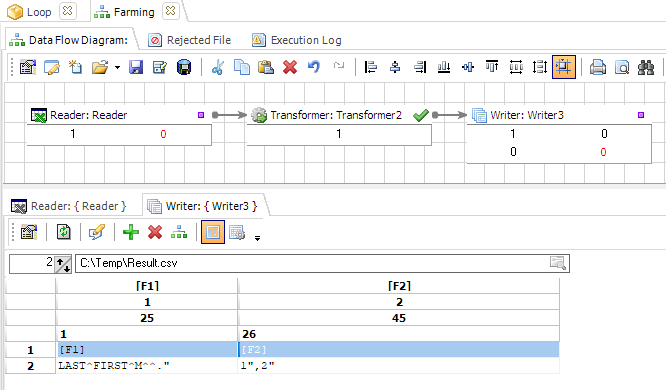Open print preview magnifier page icon

point(622,67)
